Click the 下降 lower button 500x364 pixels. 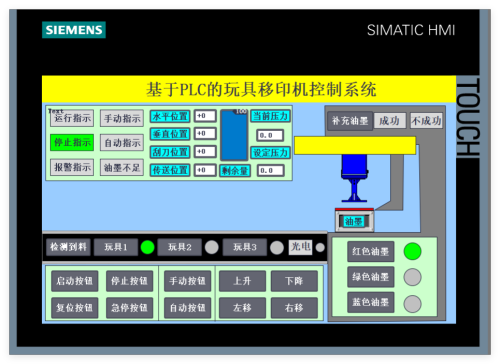point(294,281)
